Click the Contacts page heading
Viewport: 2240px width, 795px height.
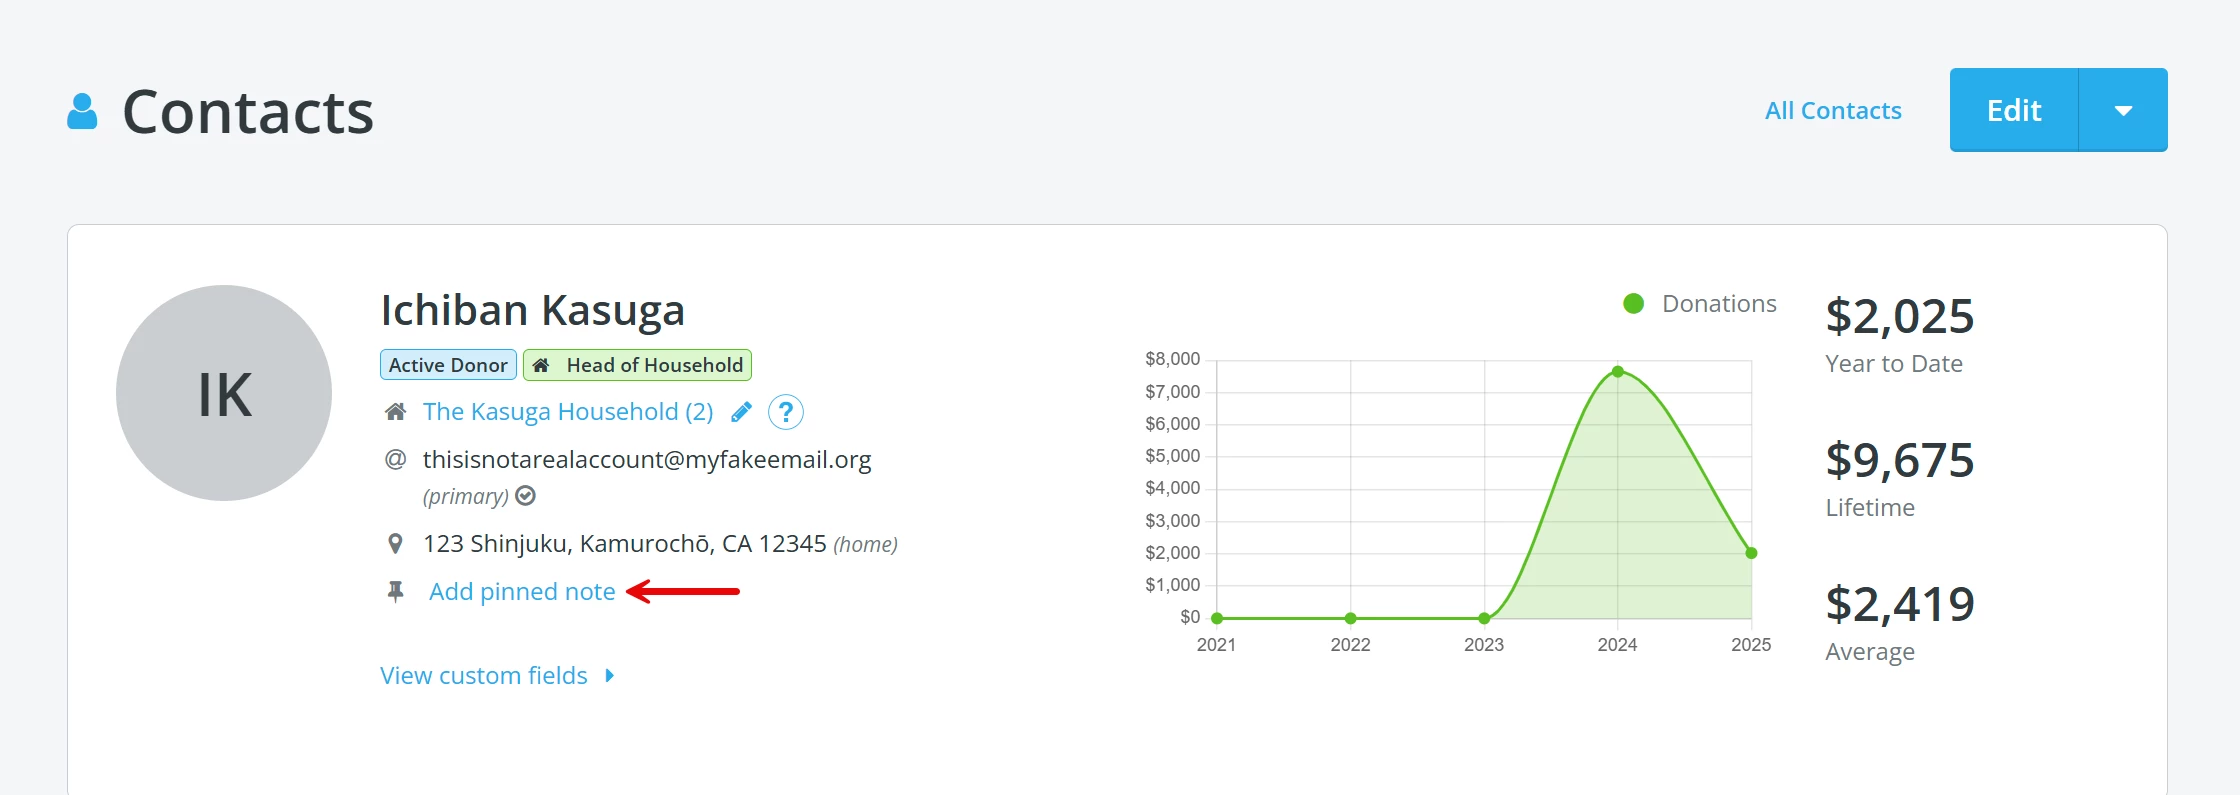point(248,111)
